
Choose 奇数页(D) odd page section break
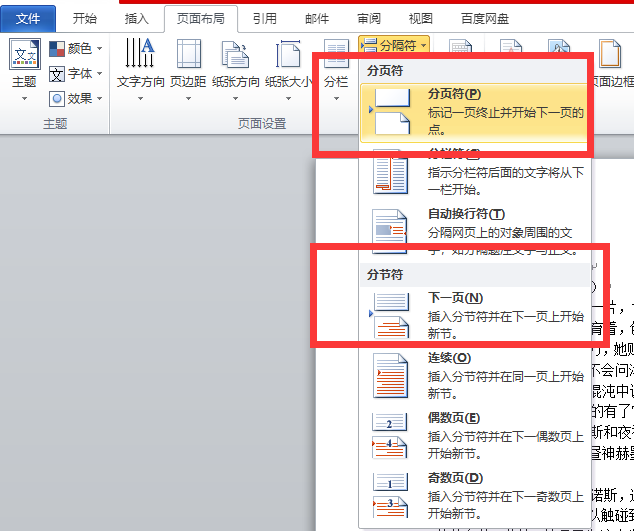pos(473,496)
